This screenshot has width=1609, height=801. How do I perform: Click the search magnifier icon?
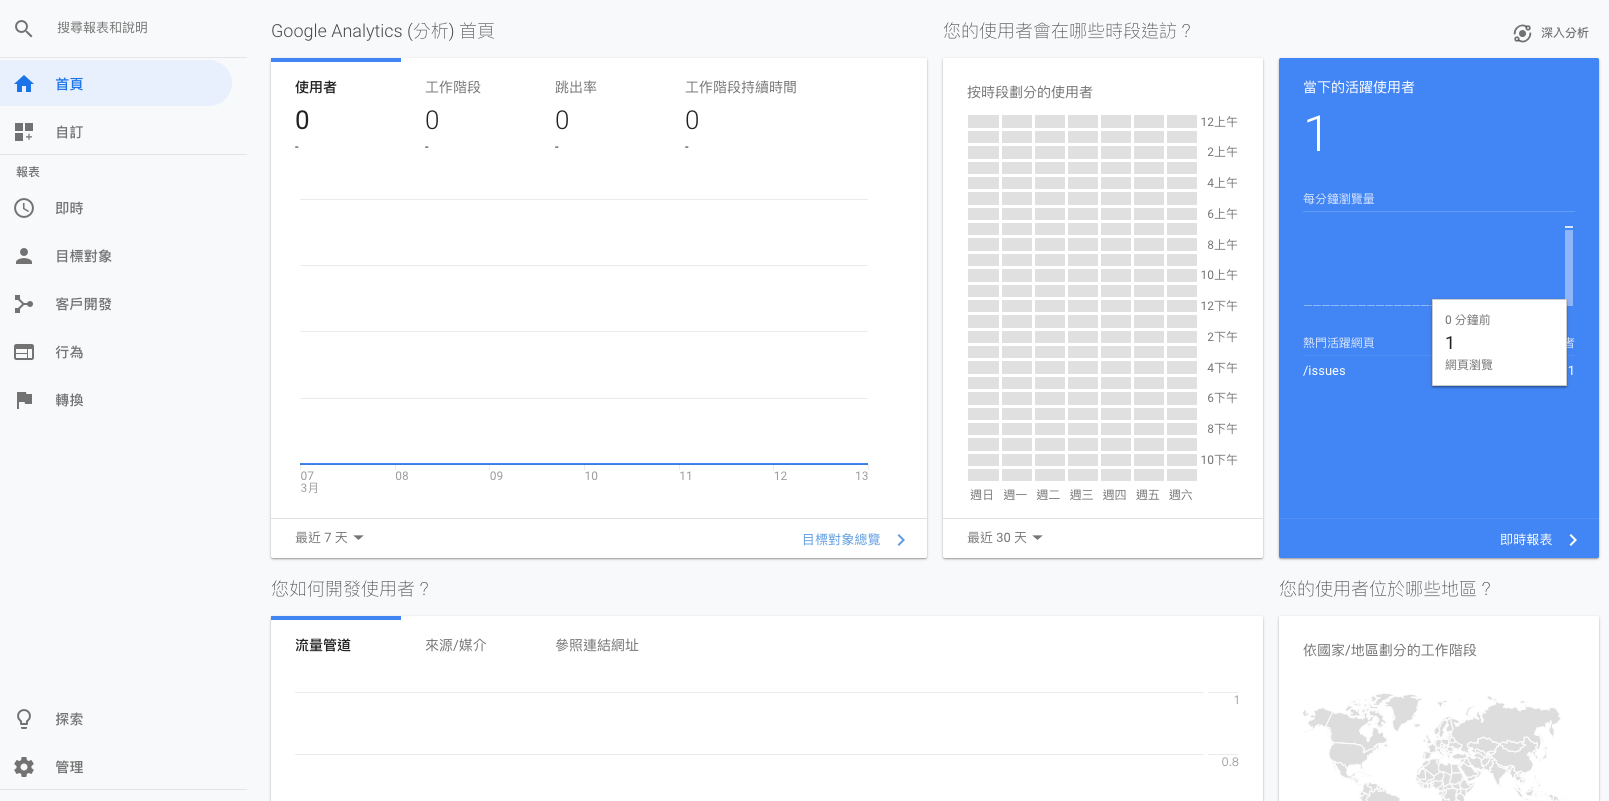[24, 29]
